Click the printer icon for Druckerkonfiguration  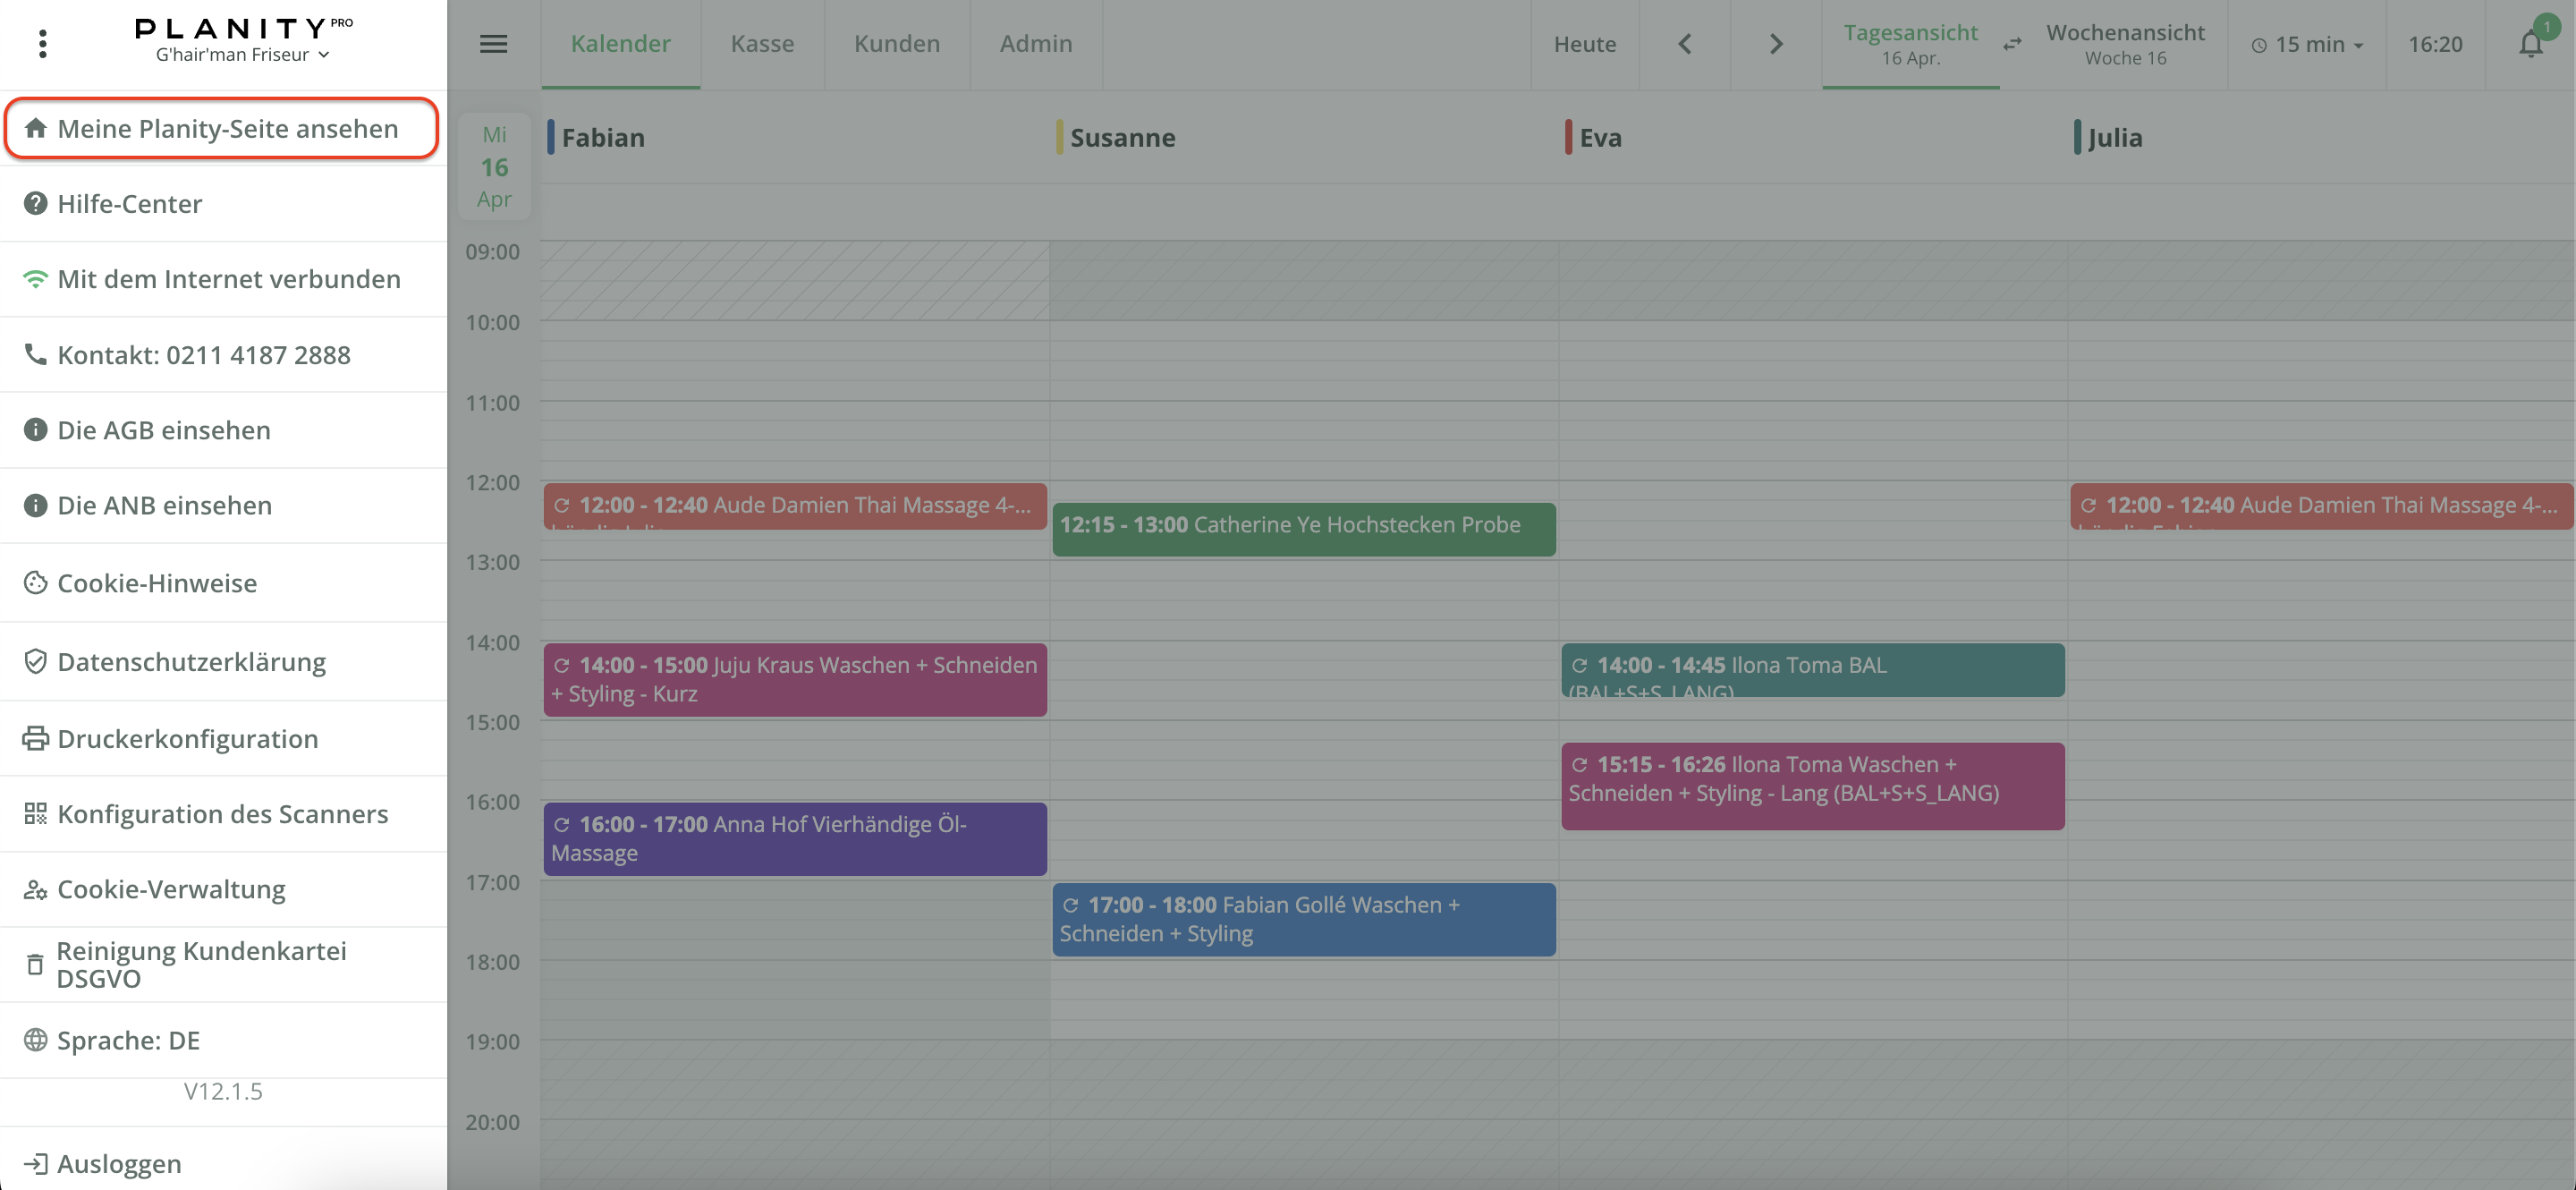35,738
